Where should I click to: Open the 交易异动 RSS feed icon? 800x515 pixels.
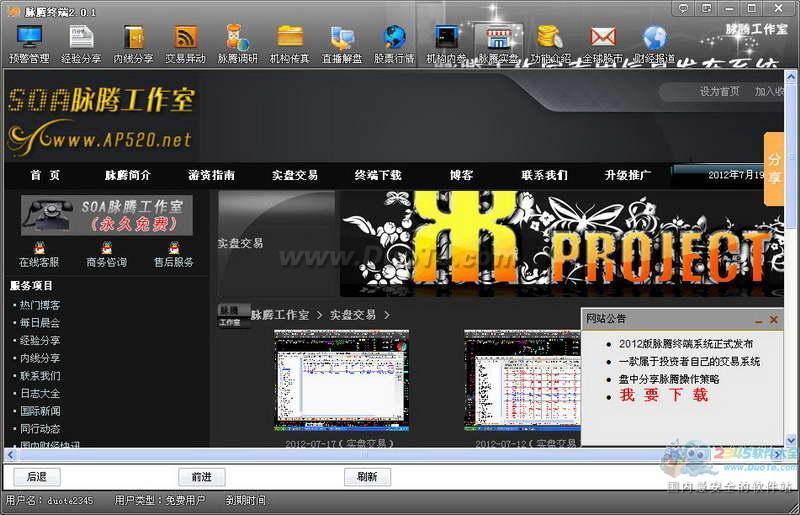[185, 38]
